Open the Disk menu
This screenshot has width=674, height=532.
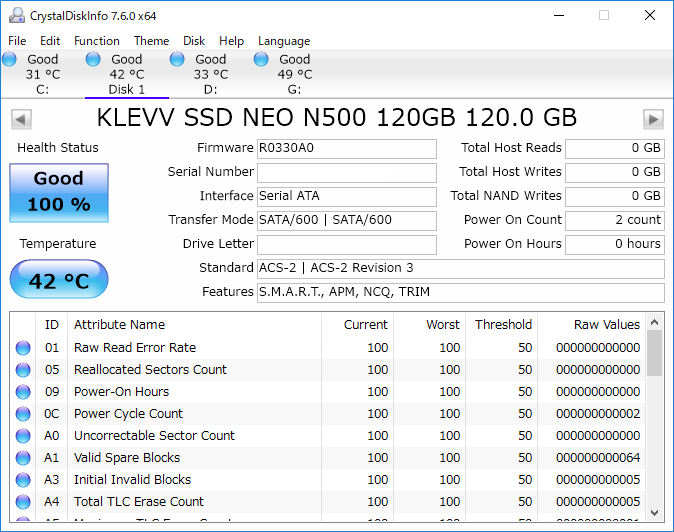194,41
